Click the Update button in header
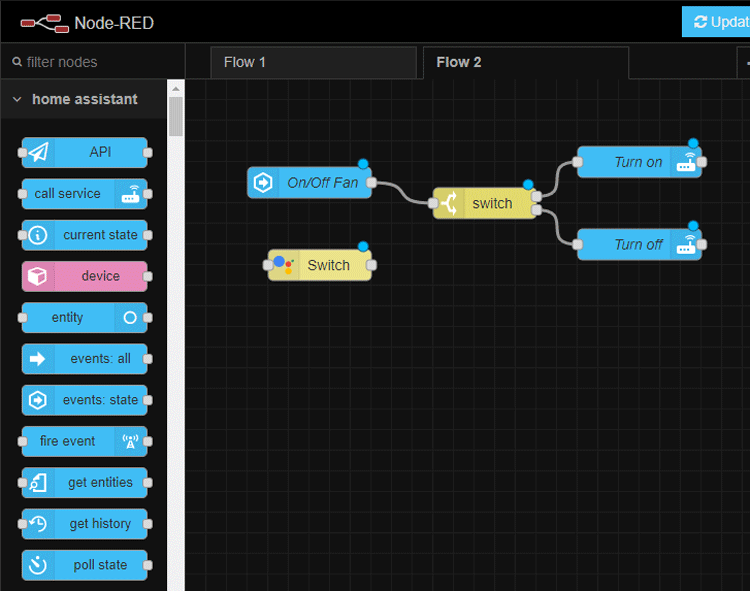 (716, 22)
